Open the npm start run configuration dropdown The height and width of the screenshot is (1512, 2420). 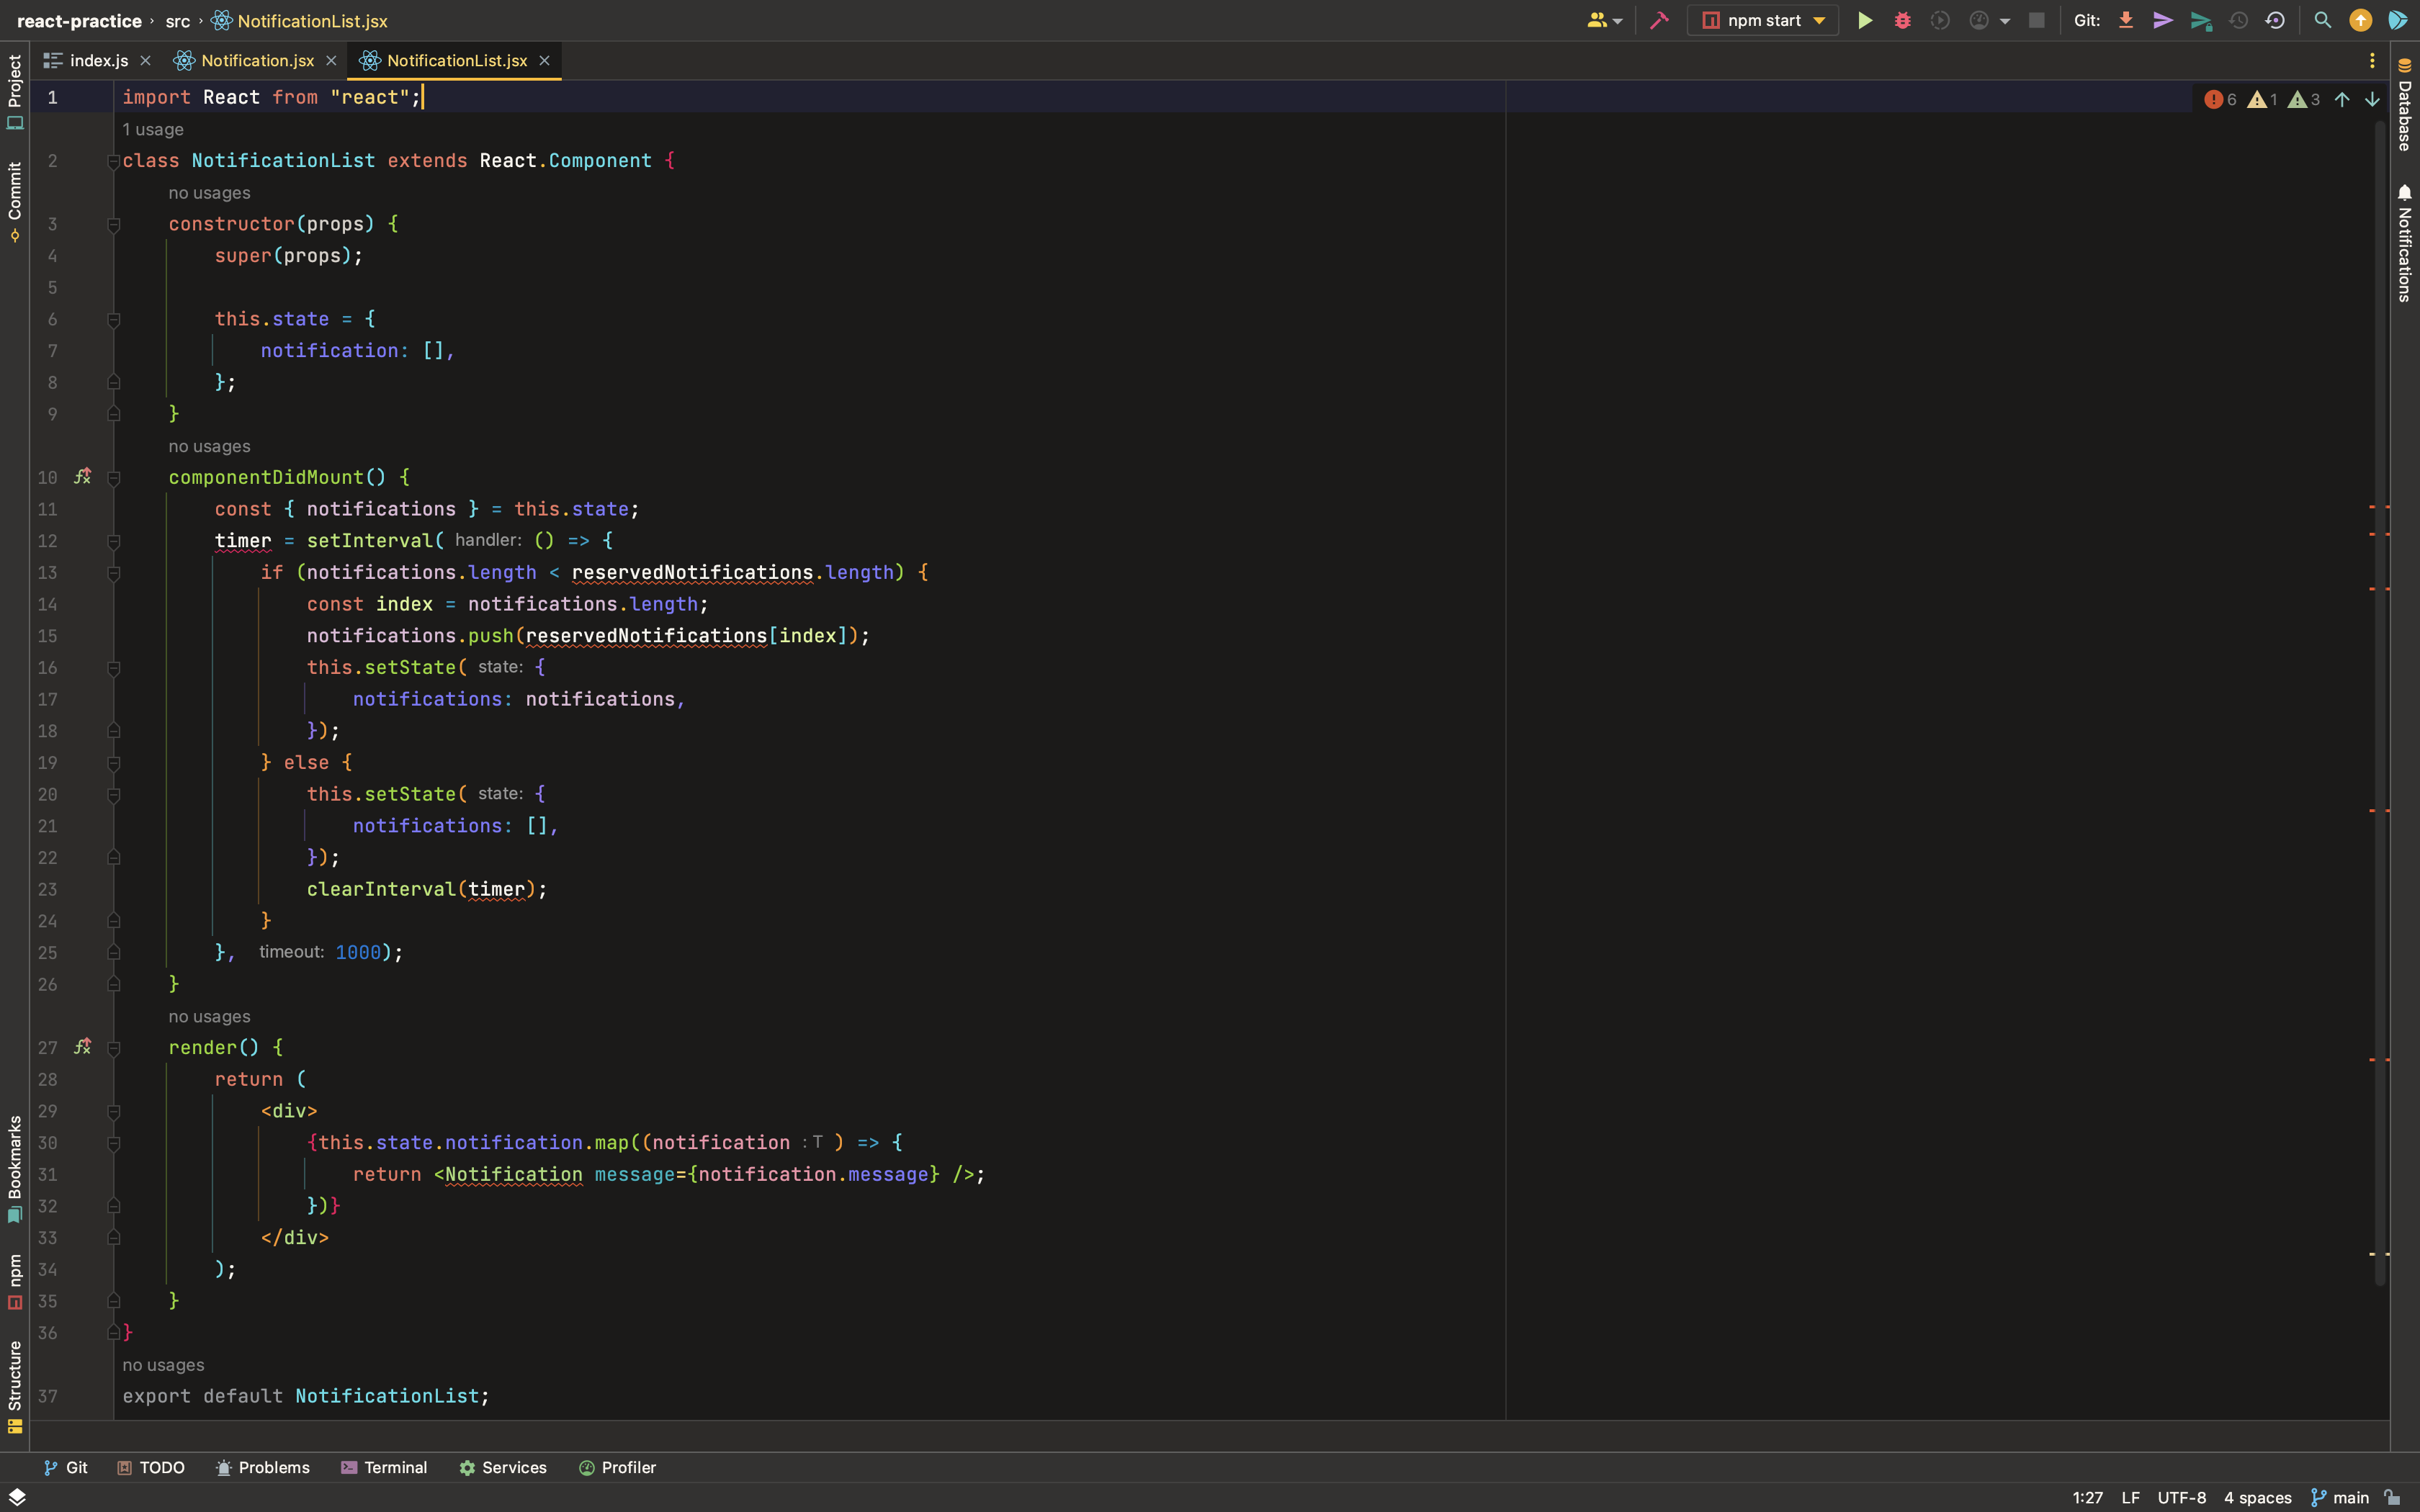pos(1764,20)
